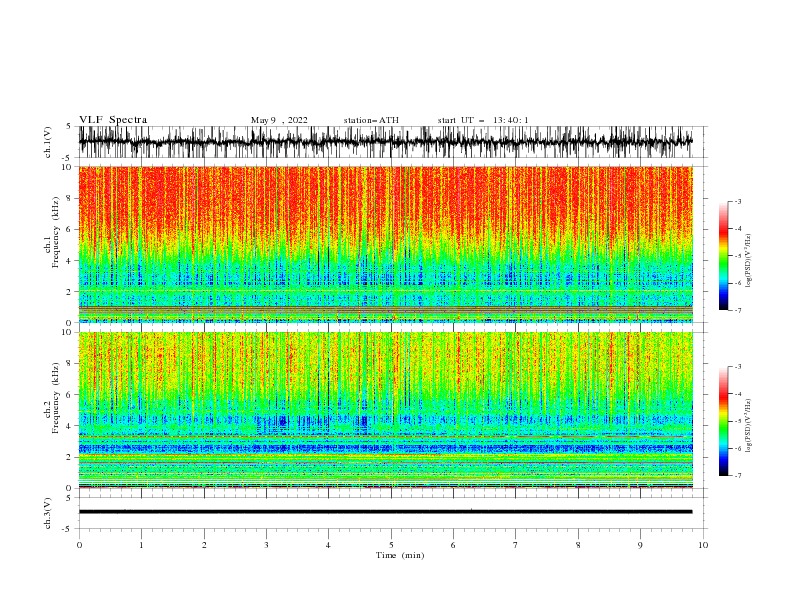
Task: Click the ch.2 color scale bar
Action: coord(723,421)
